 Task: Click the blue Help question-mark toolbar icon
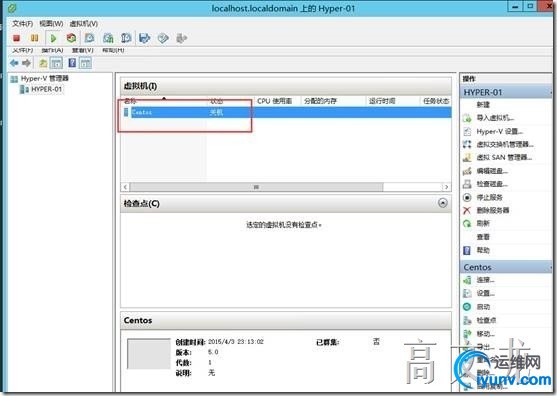(x=72, y=63)
